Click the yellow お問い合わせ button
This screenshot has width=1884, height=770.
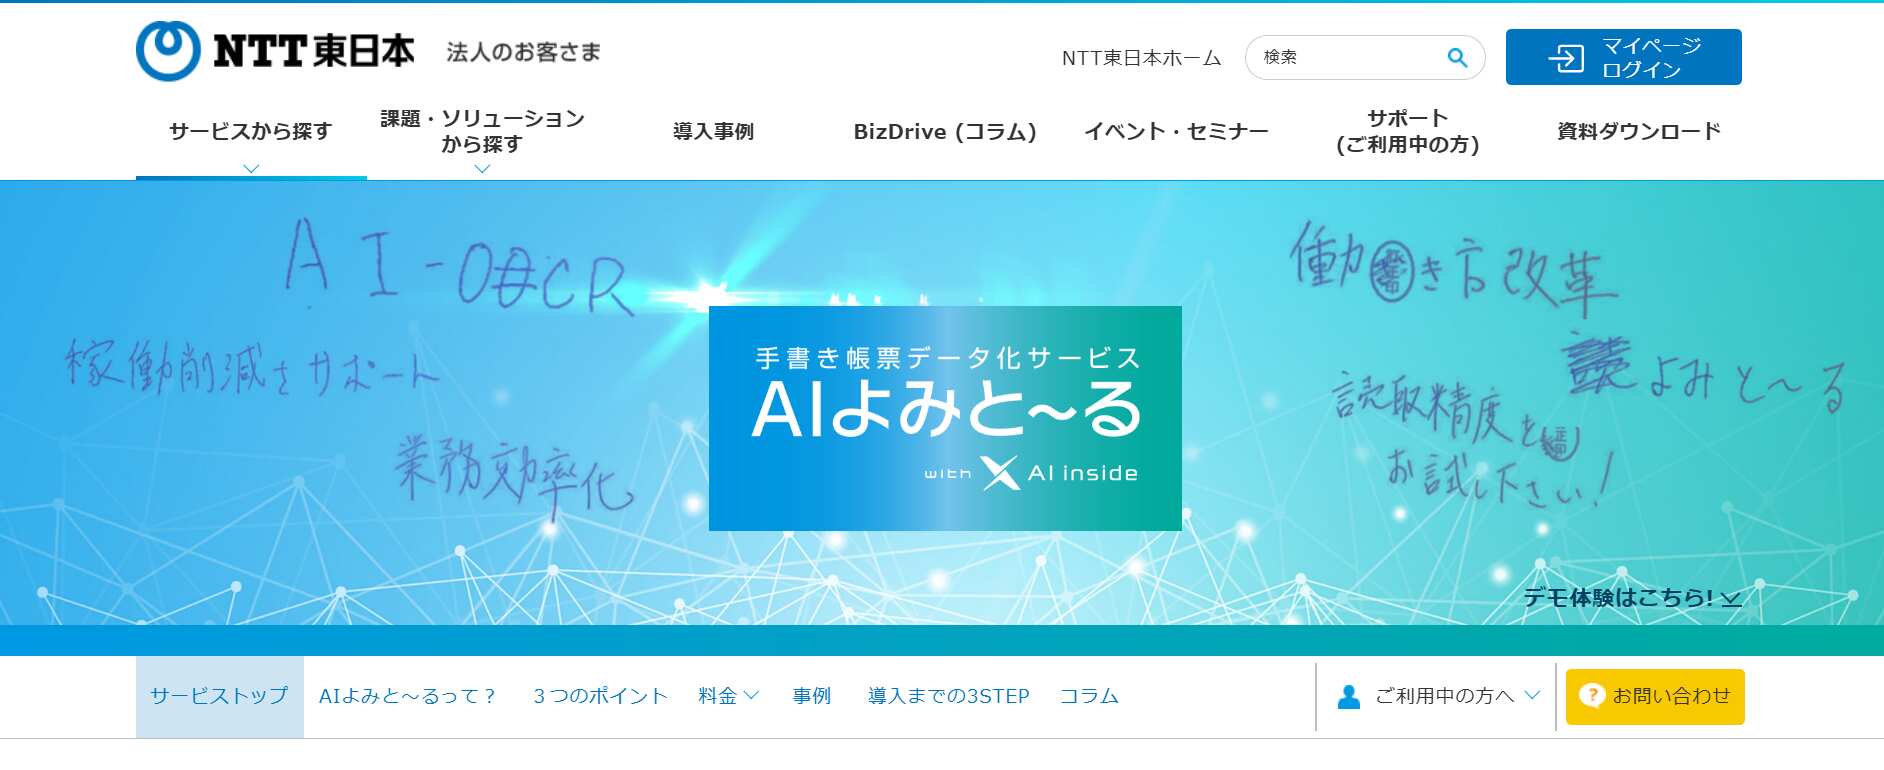(1655, 697)
